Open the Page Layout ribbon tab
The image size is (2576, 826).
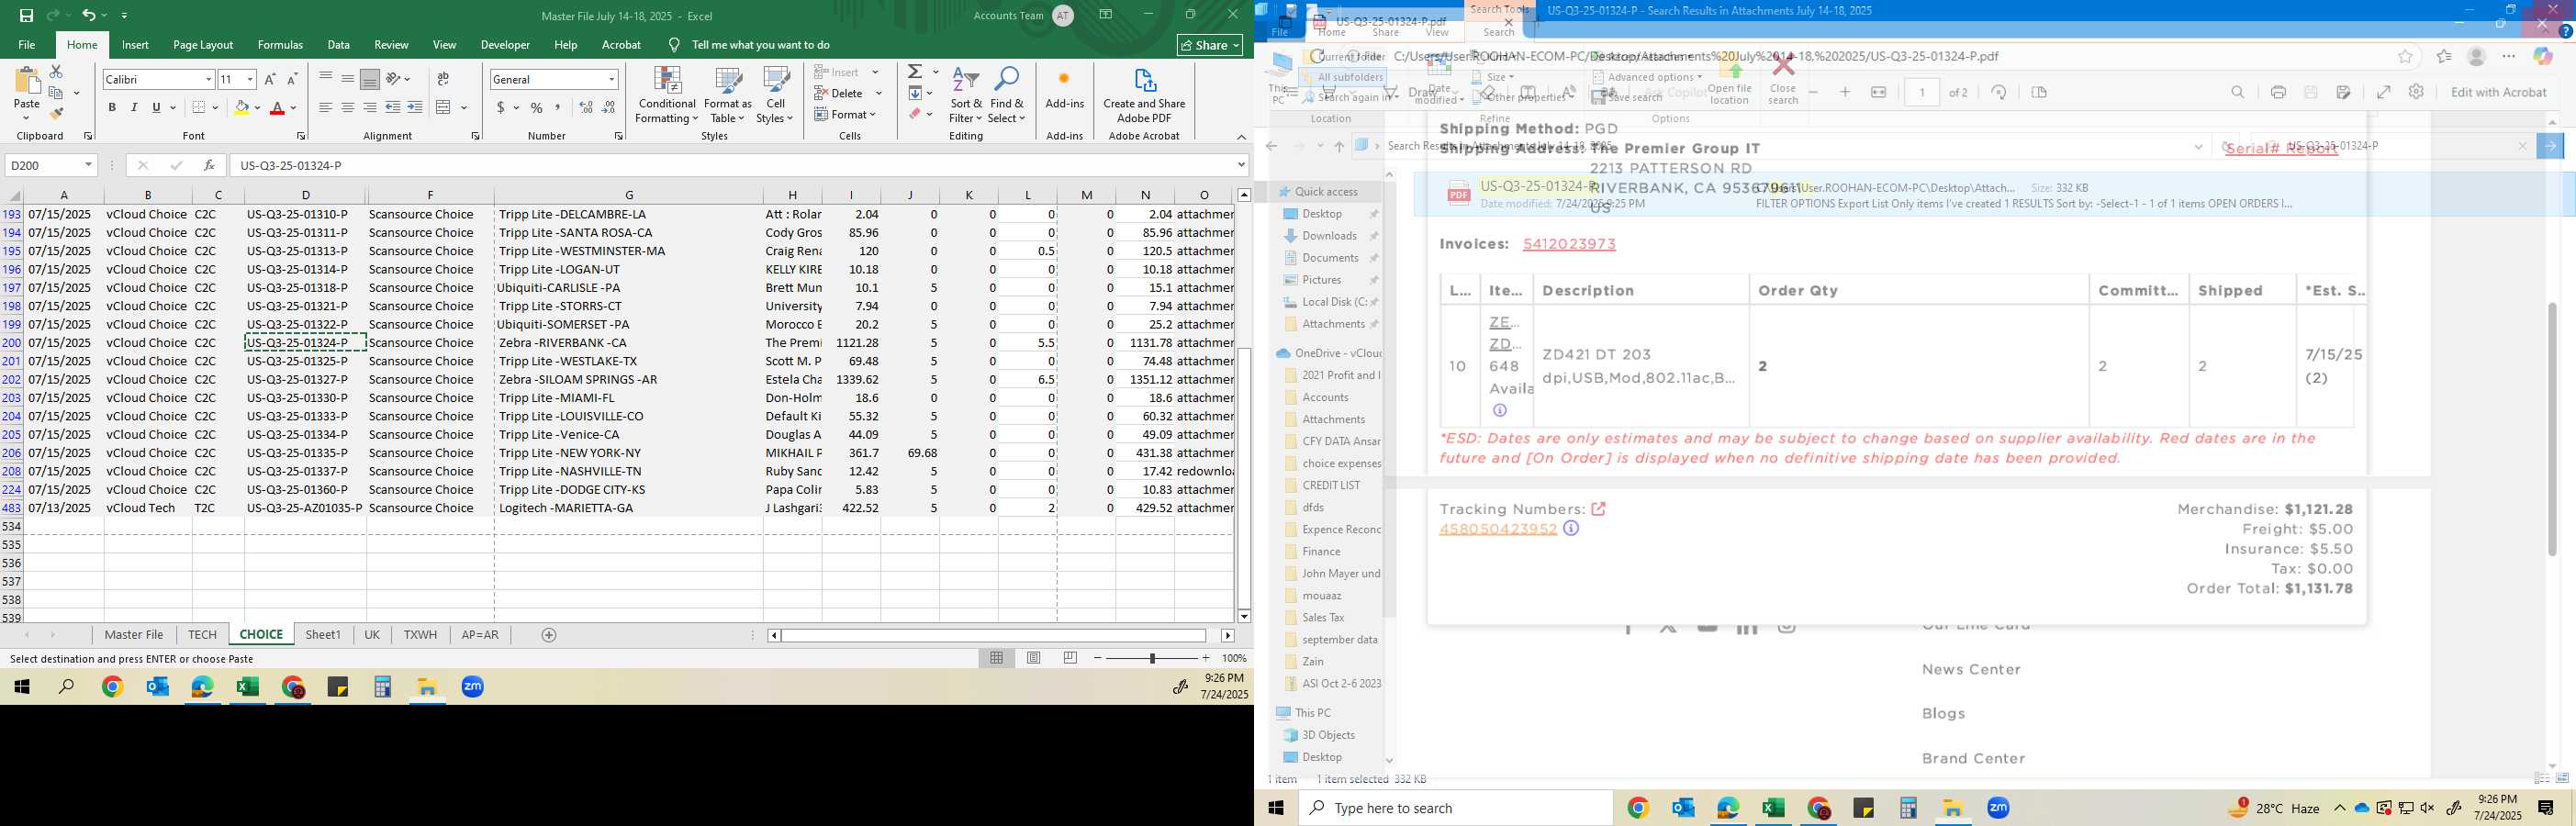[203, 45]
